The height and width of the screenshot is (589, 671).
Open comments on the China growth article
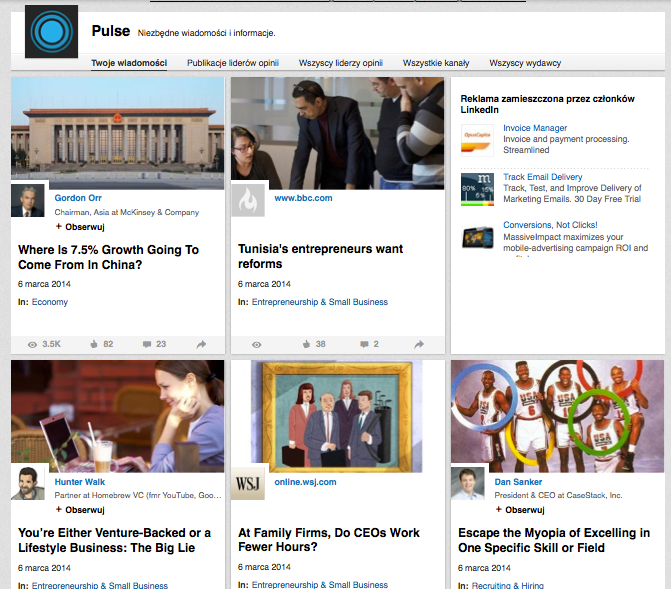[147, 344]
